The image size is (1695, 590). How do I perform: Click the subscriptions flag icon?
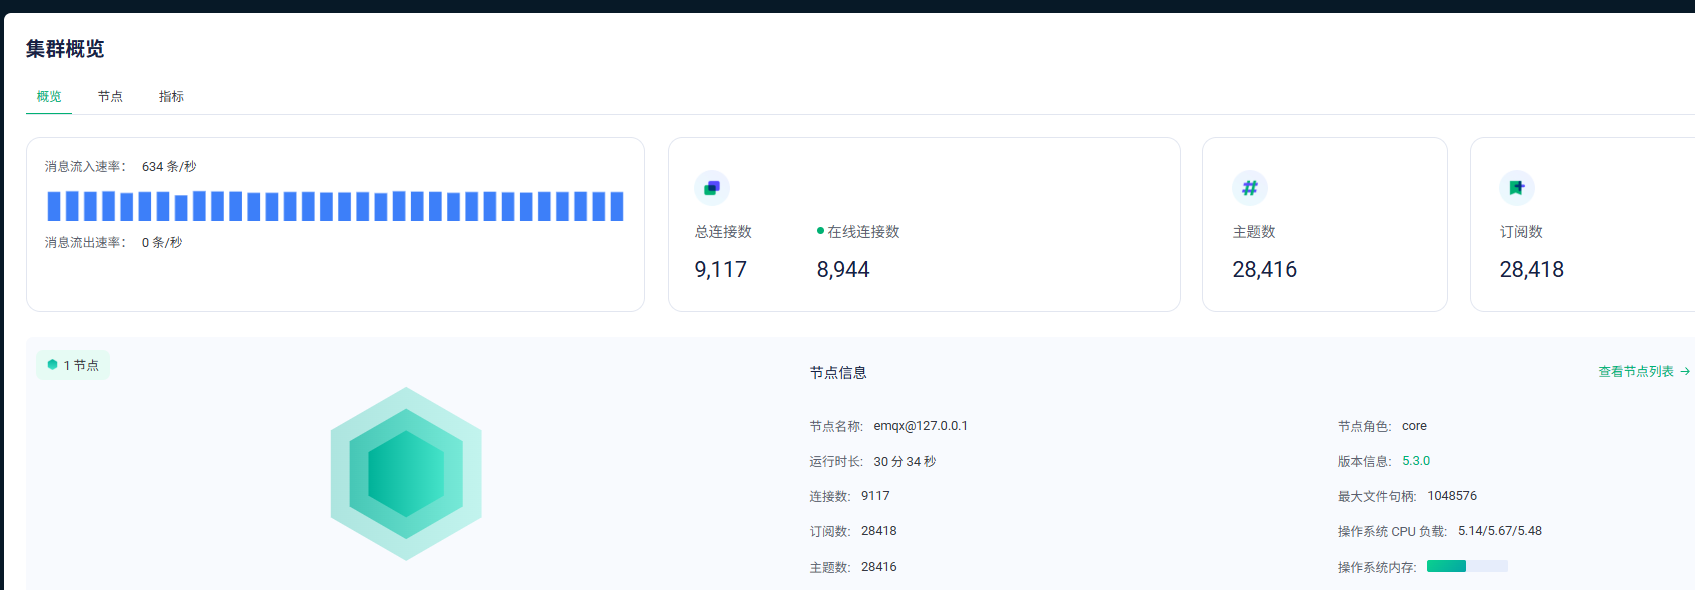pyautogui.click(x=1516, y=188)
